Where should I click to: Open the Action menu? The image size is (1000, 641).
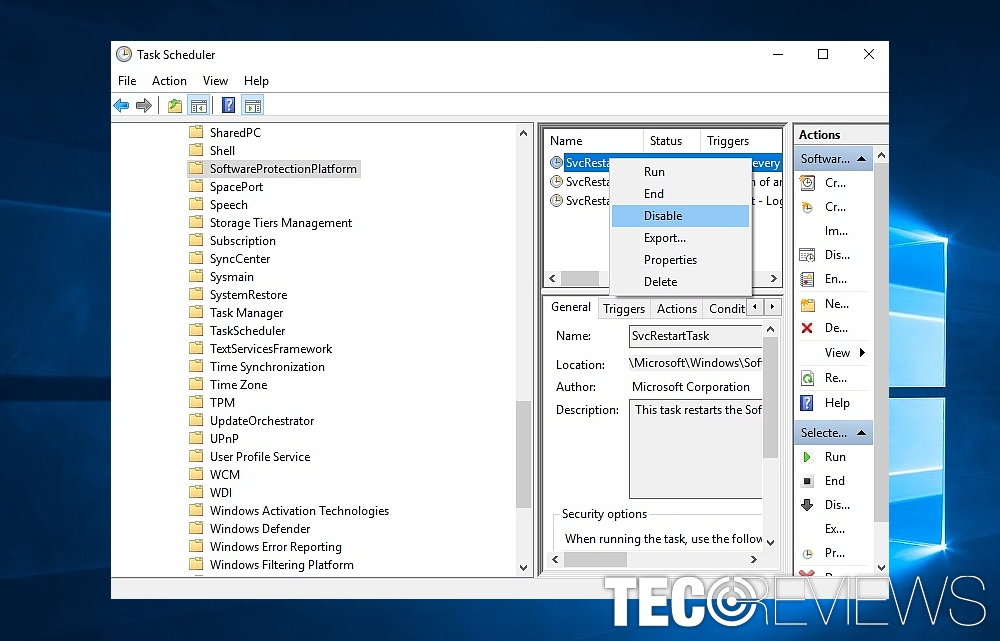169,81
